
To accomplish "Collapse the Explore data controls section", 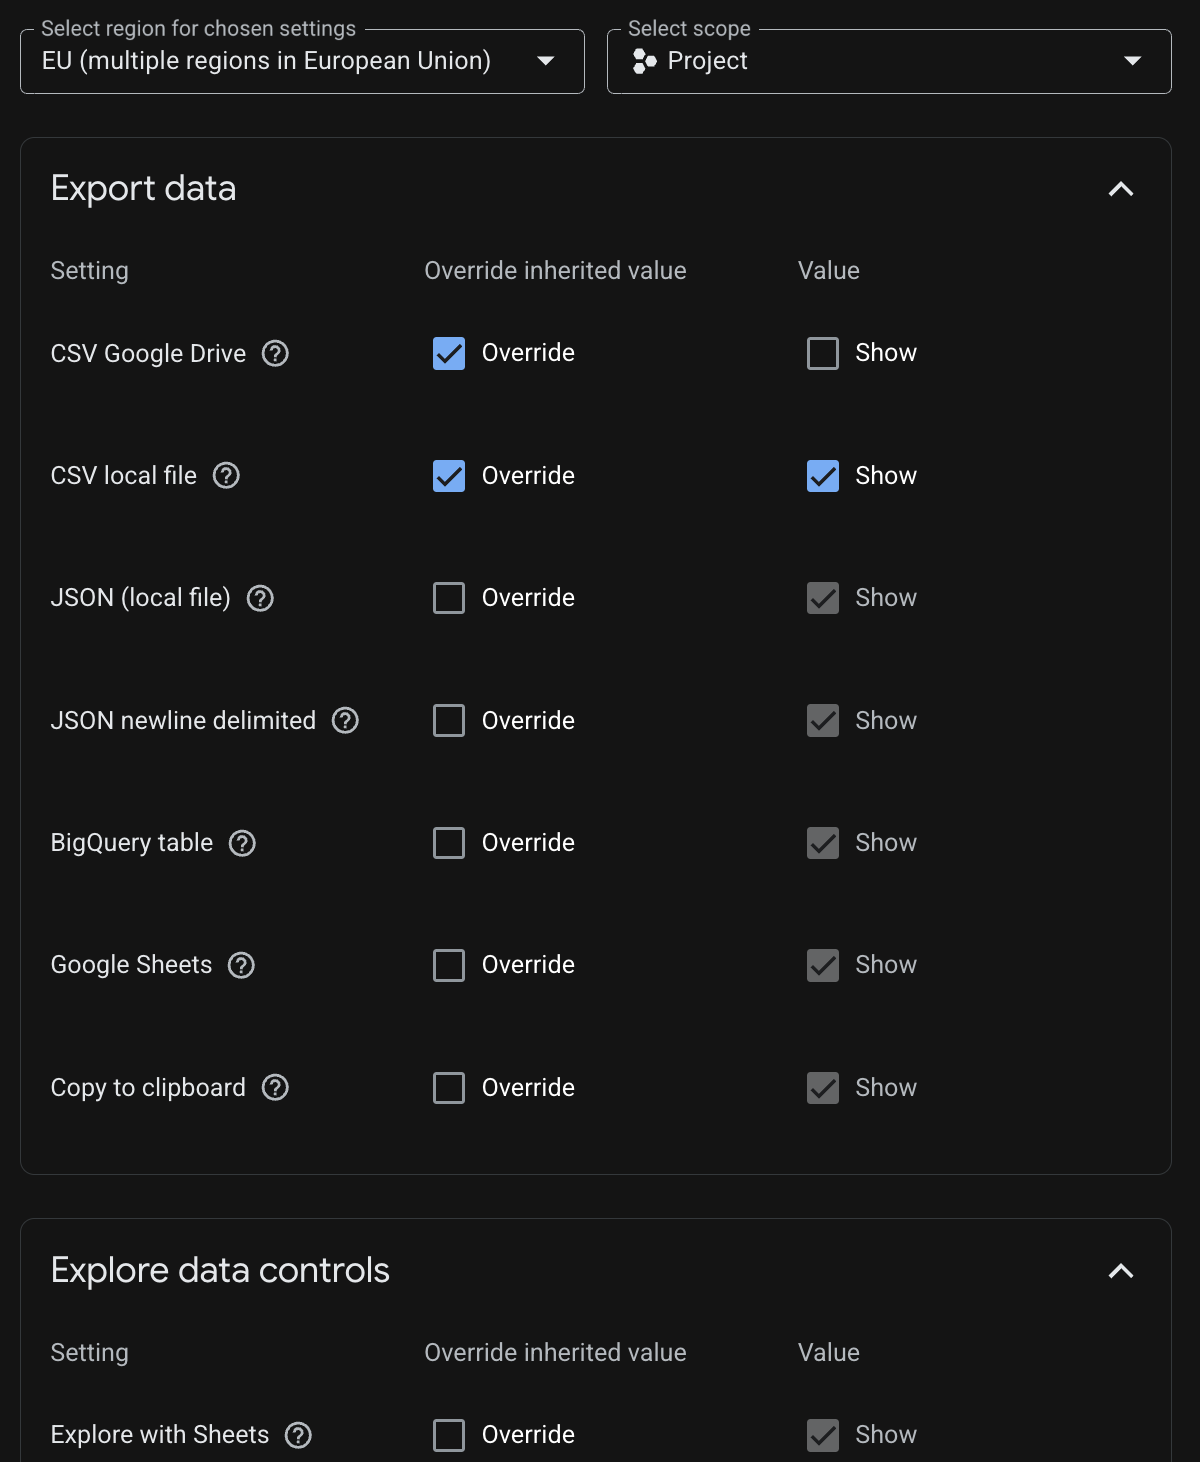I will (x=1121, y=1271).
